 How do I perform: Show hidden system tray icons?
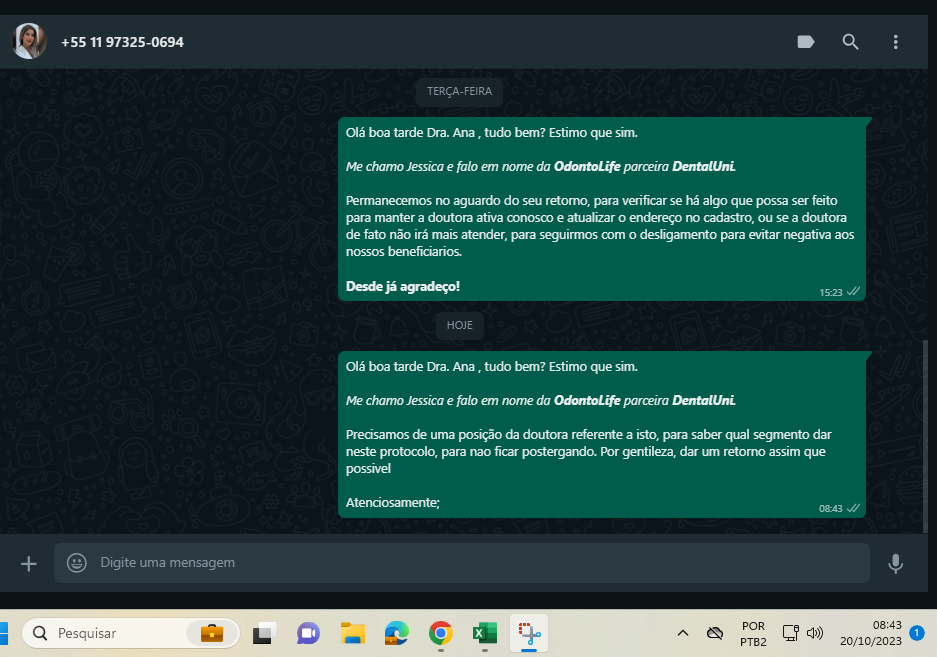(x=682, y=633)
